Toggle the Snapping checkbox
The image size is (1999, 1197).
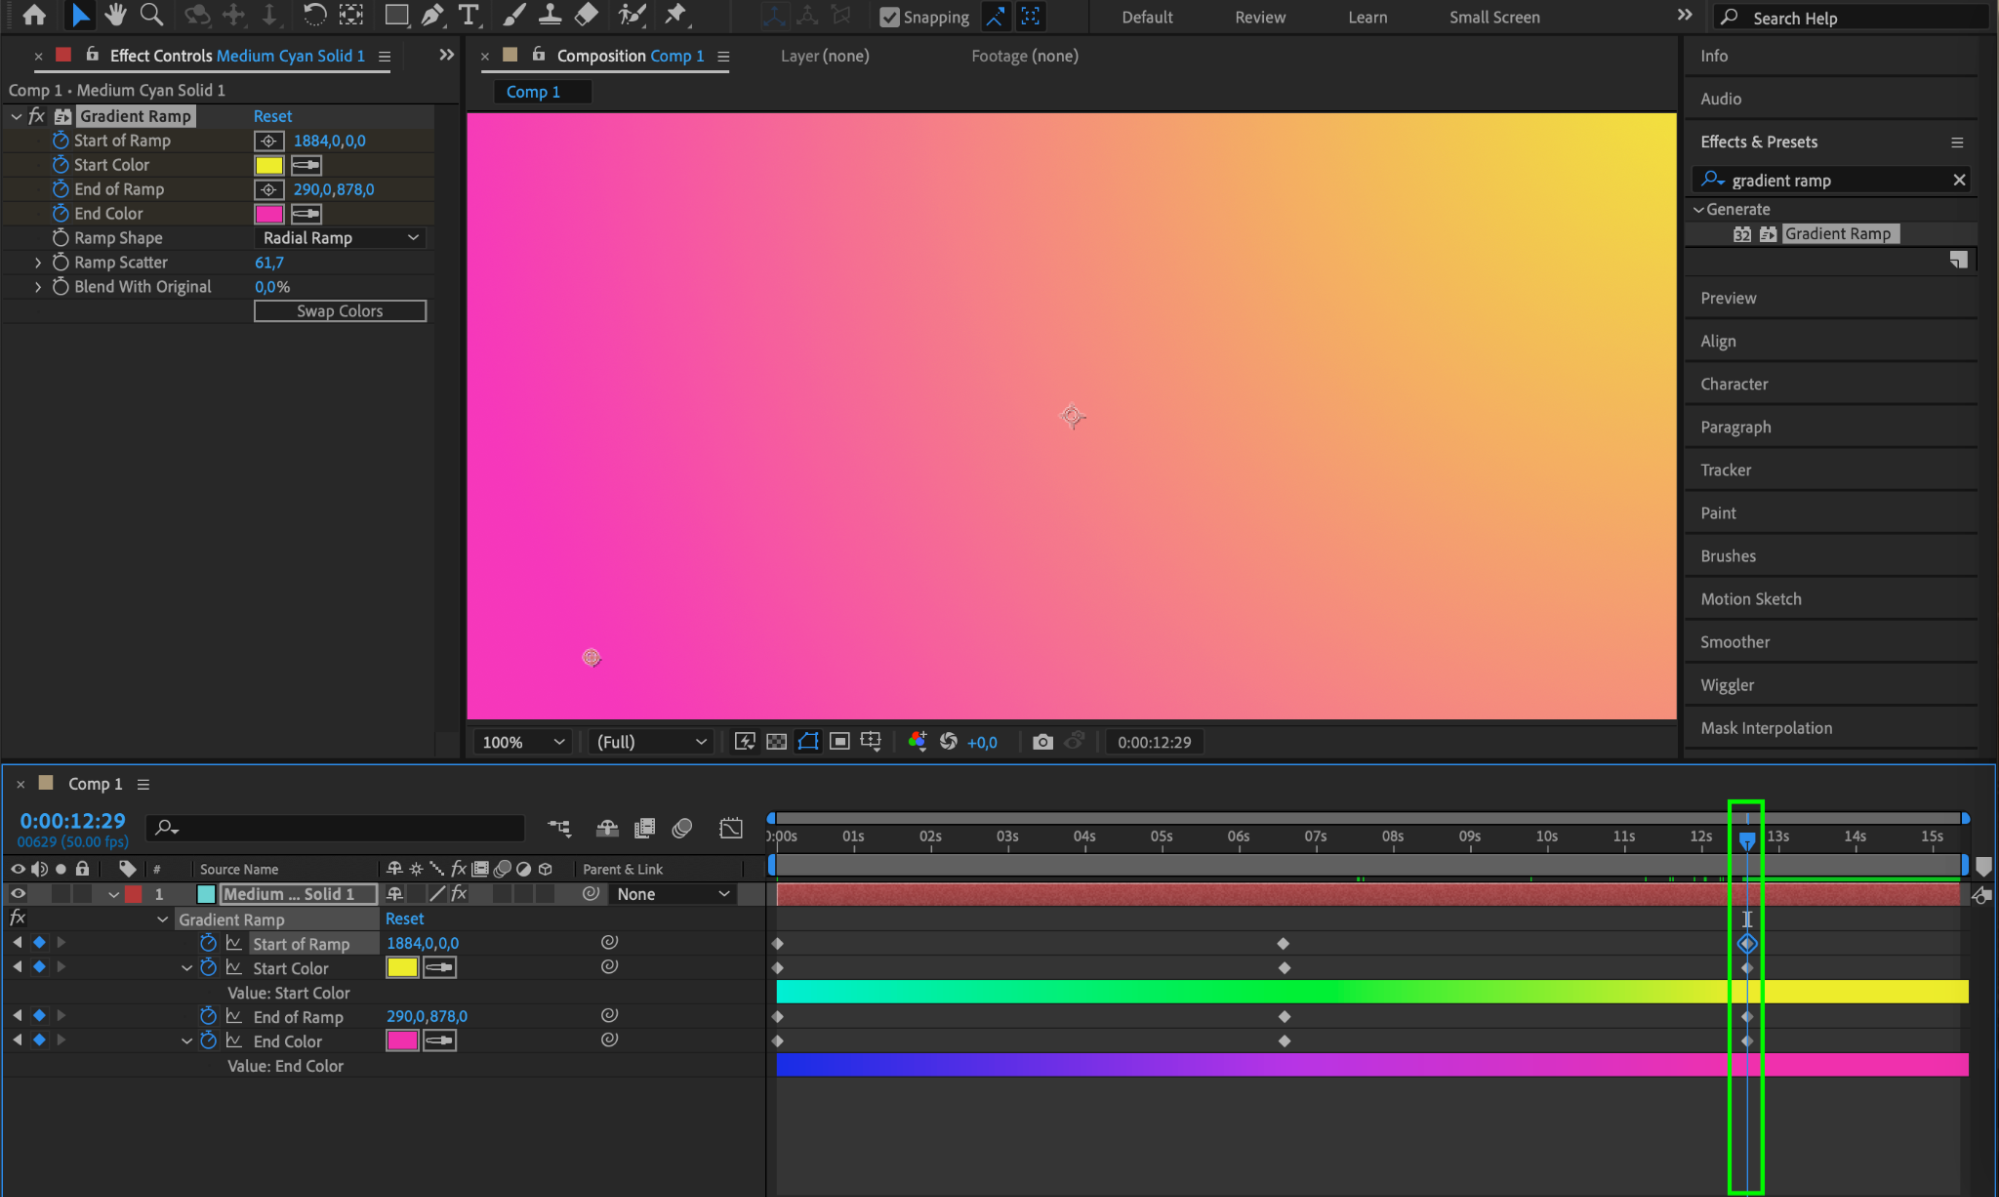(889, 17)
